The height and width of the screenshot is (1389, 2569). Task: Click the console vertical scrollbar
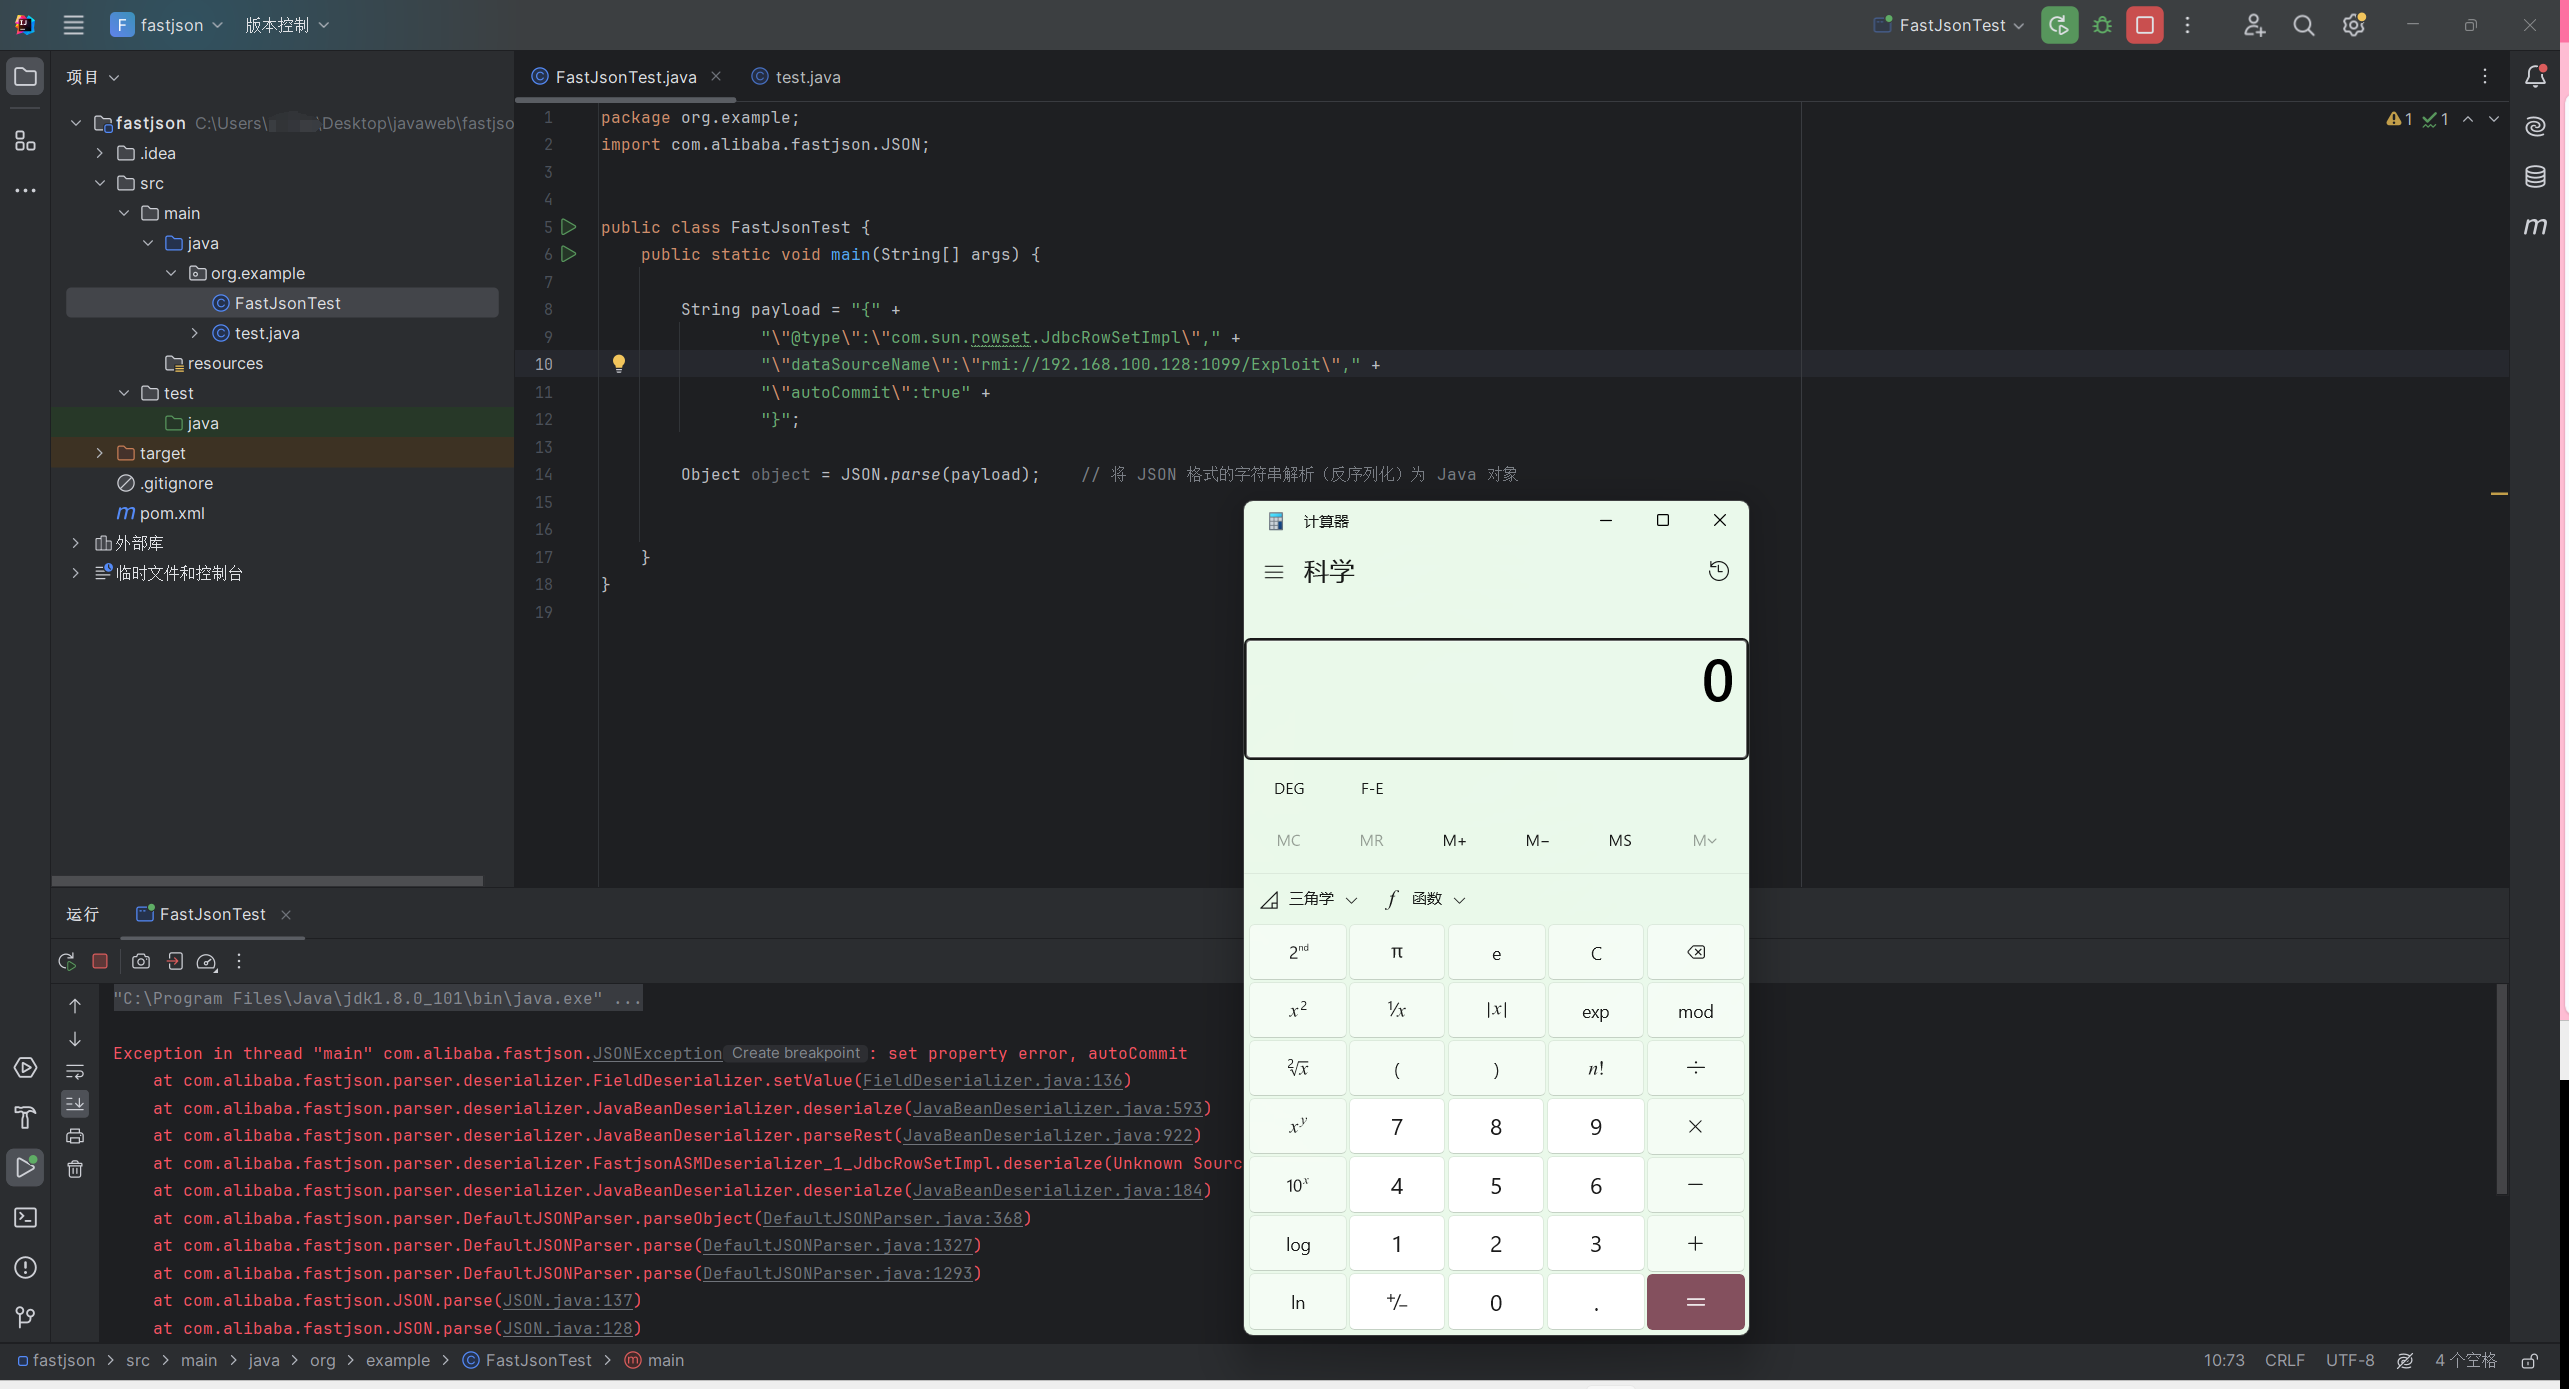point(2502,1089)
